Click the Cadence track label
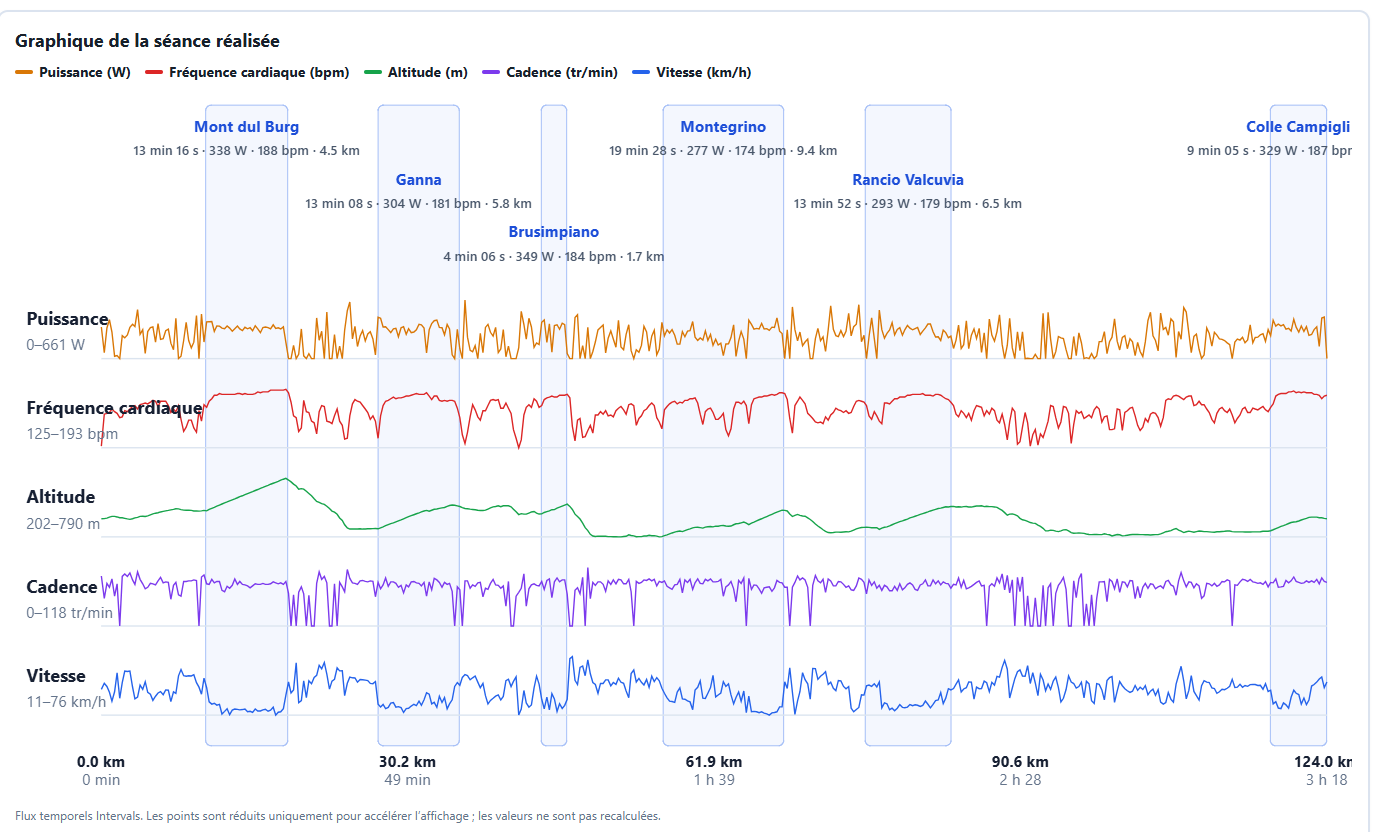1374x832 pixels. coord(62,587)
